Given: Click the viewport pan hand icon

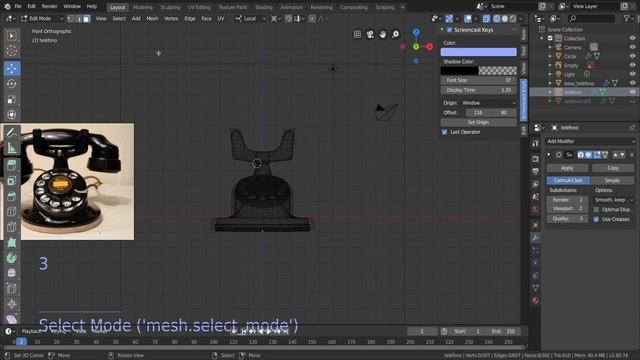Looking at the screenshot, I should click(x=382, y=34).
